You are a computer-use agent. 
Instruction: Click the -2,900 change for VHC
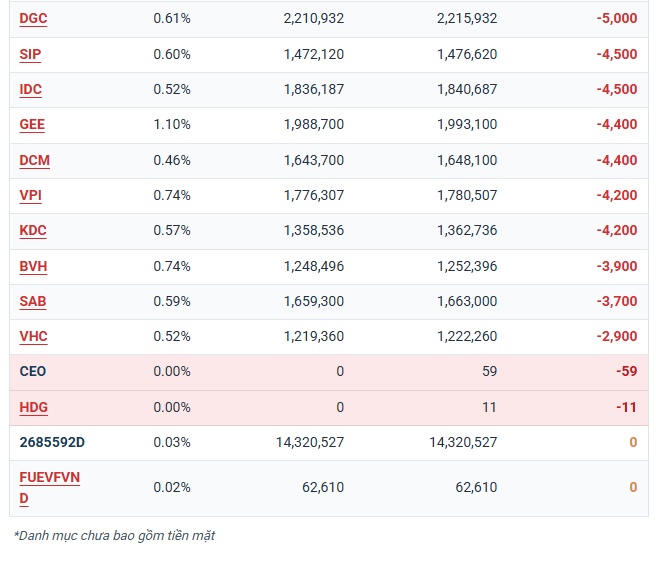617,337
